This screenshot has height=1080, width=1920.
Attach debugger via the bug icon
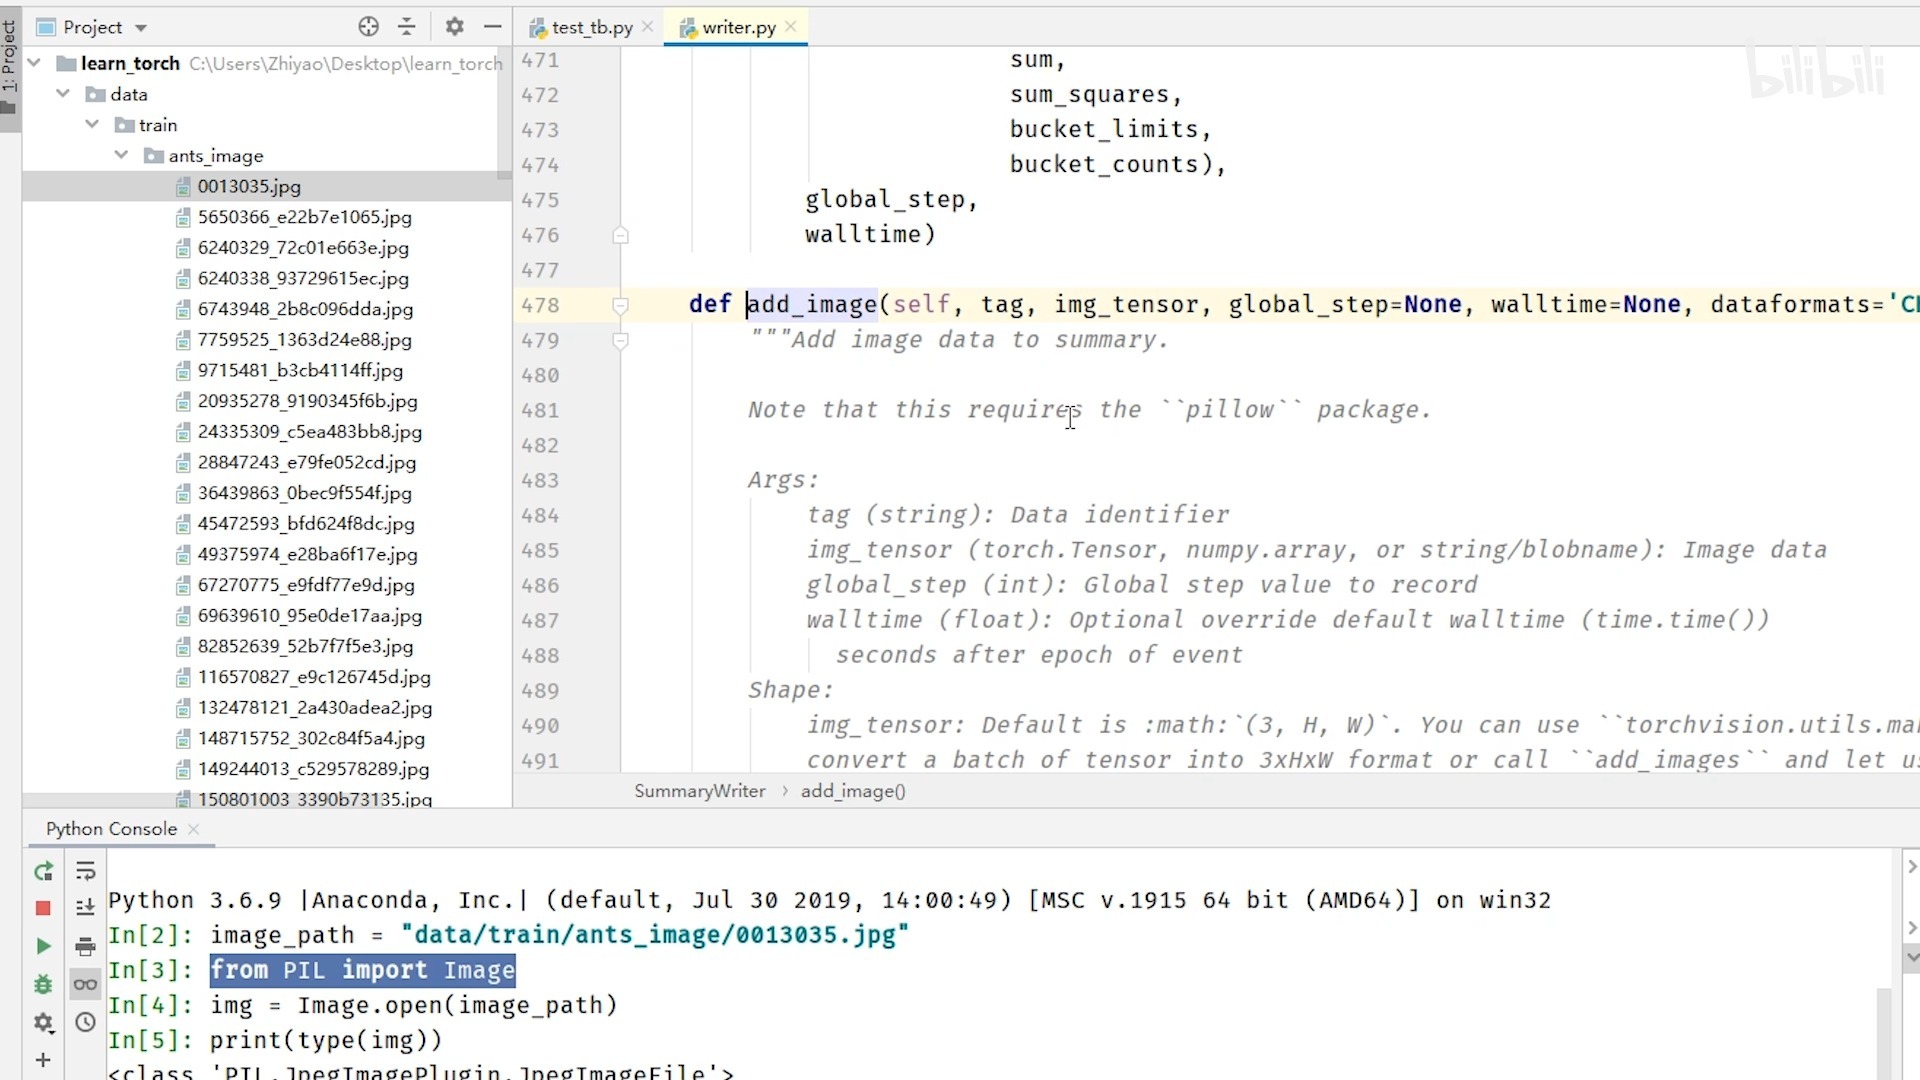[43, 985]
